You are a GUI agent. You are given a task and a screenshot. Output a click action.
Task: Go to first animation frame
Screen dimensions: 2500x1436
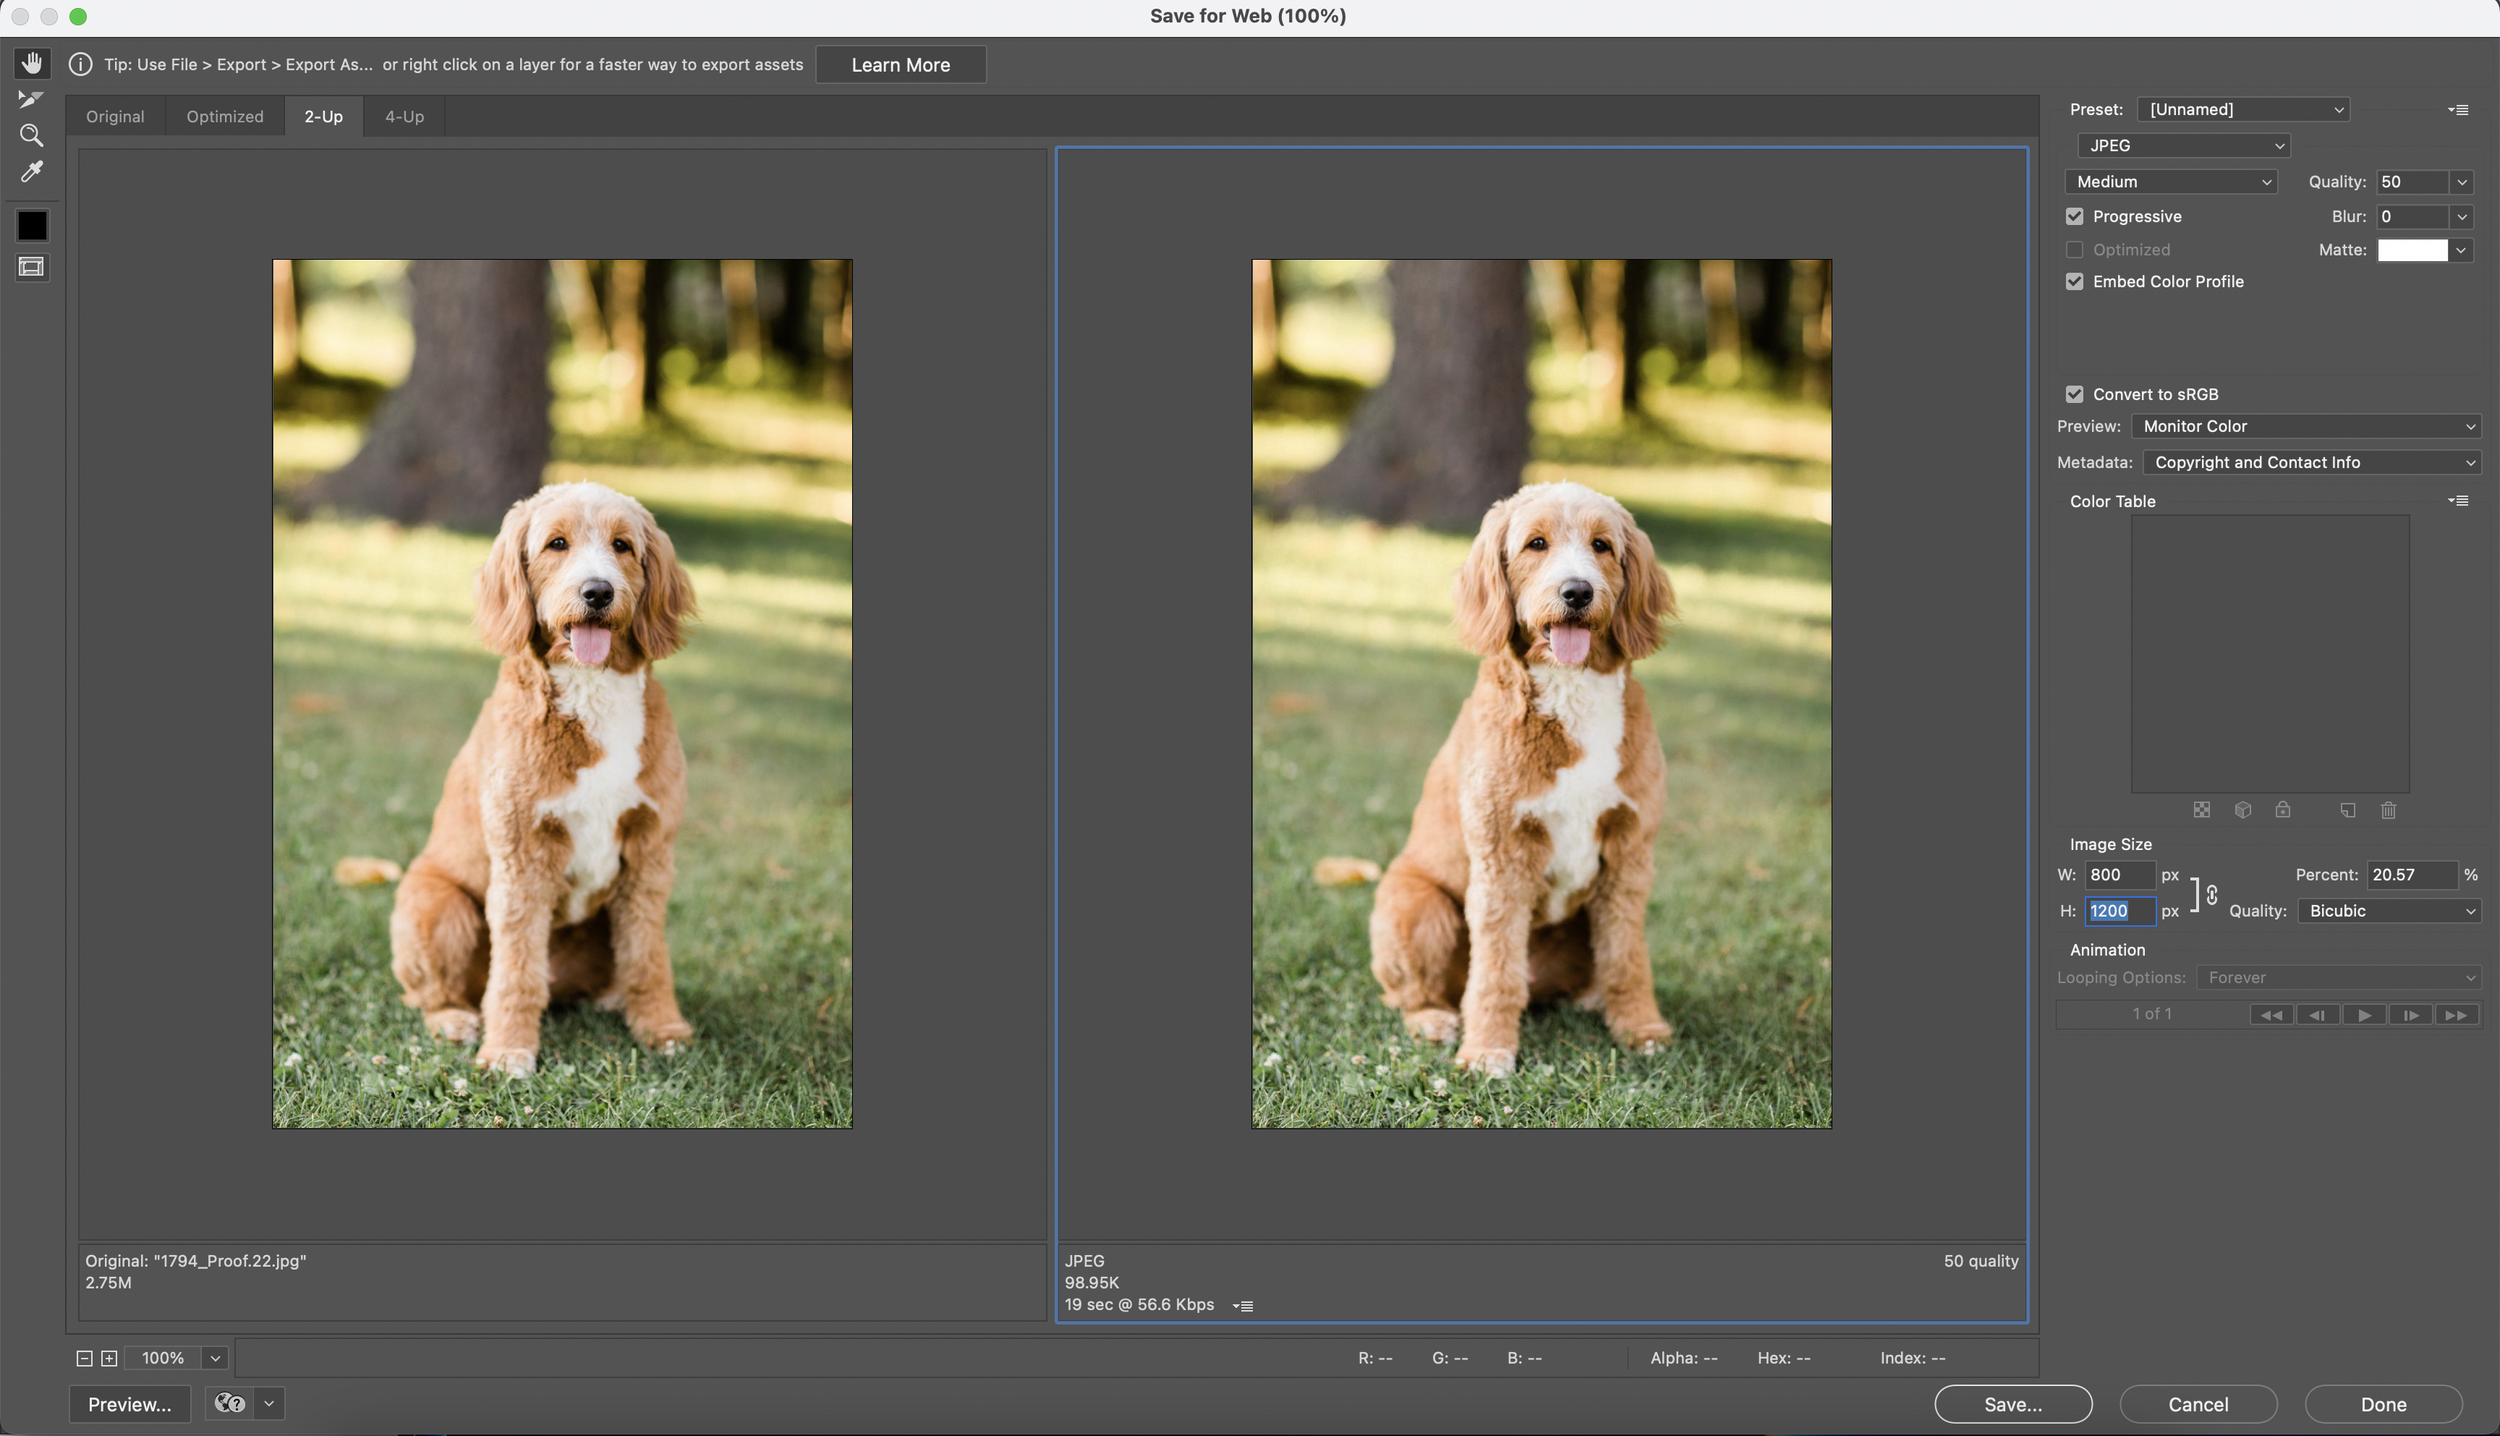click(2272, 1015)
